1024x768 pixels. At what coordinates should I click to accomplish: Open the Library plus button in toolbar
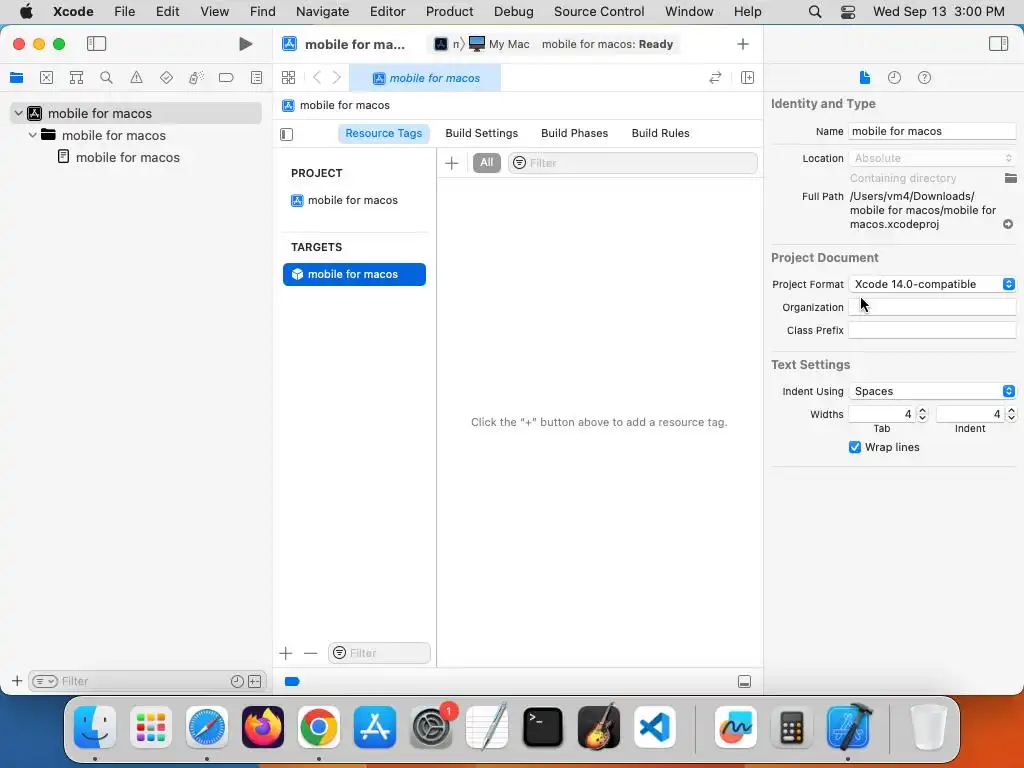(x=743, y=44)
